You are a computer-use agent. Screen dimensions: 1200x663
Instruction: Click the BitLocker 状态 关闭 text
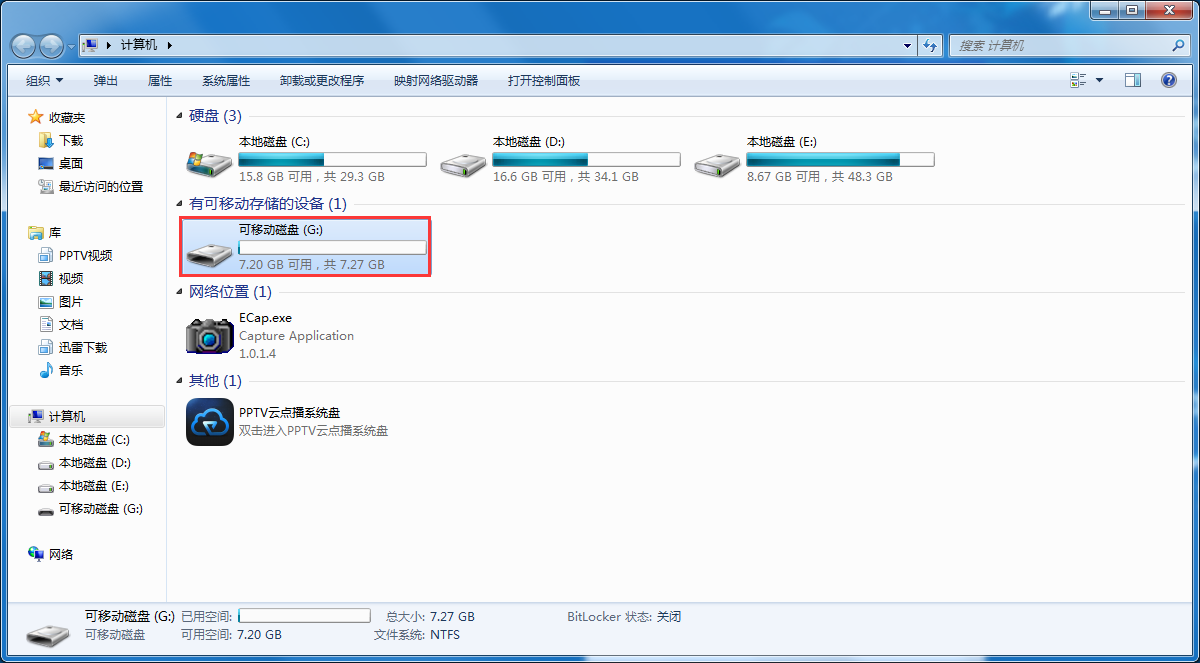624,617
